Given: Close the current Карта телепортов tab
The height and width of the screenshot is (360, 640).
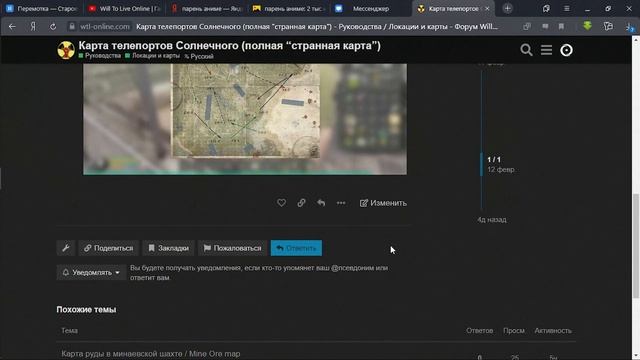Looking at the screenshot, I should [x=487, y=9].
